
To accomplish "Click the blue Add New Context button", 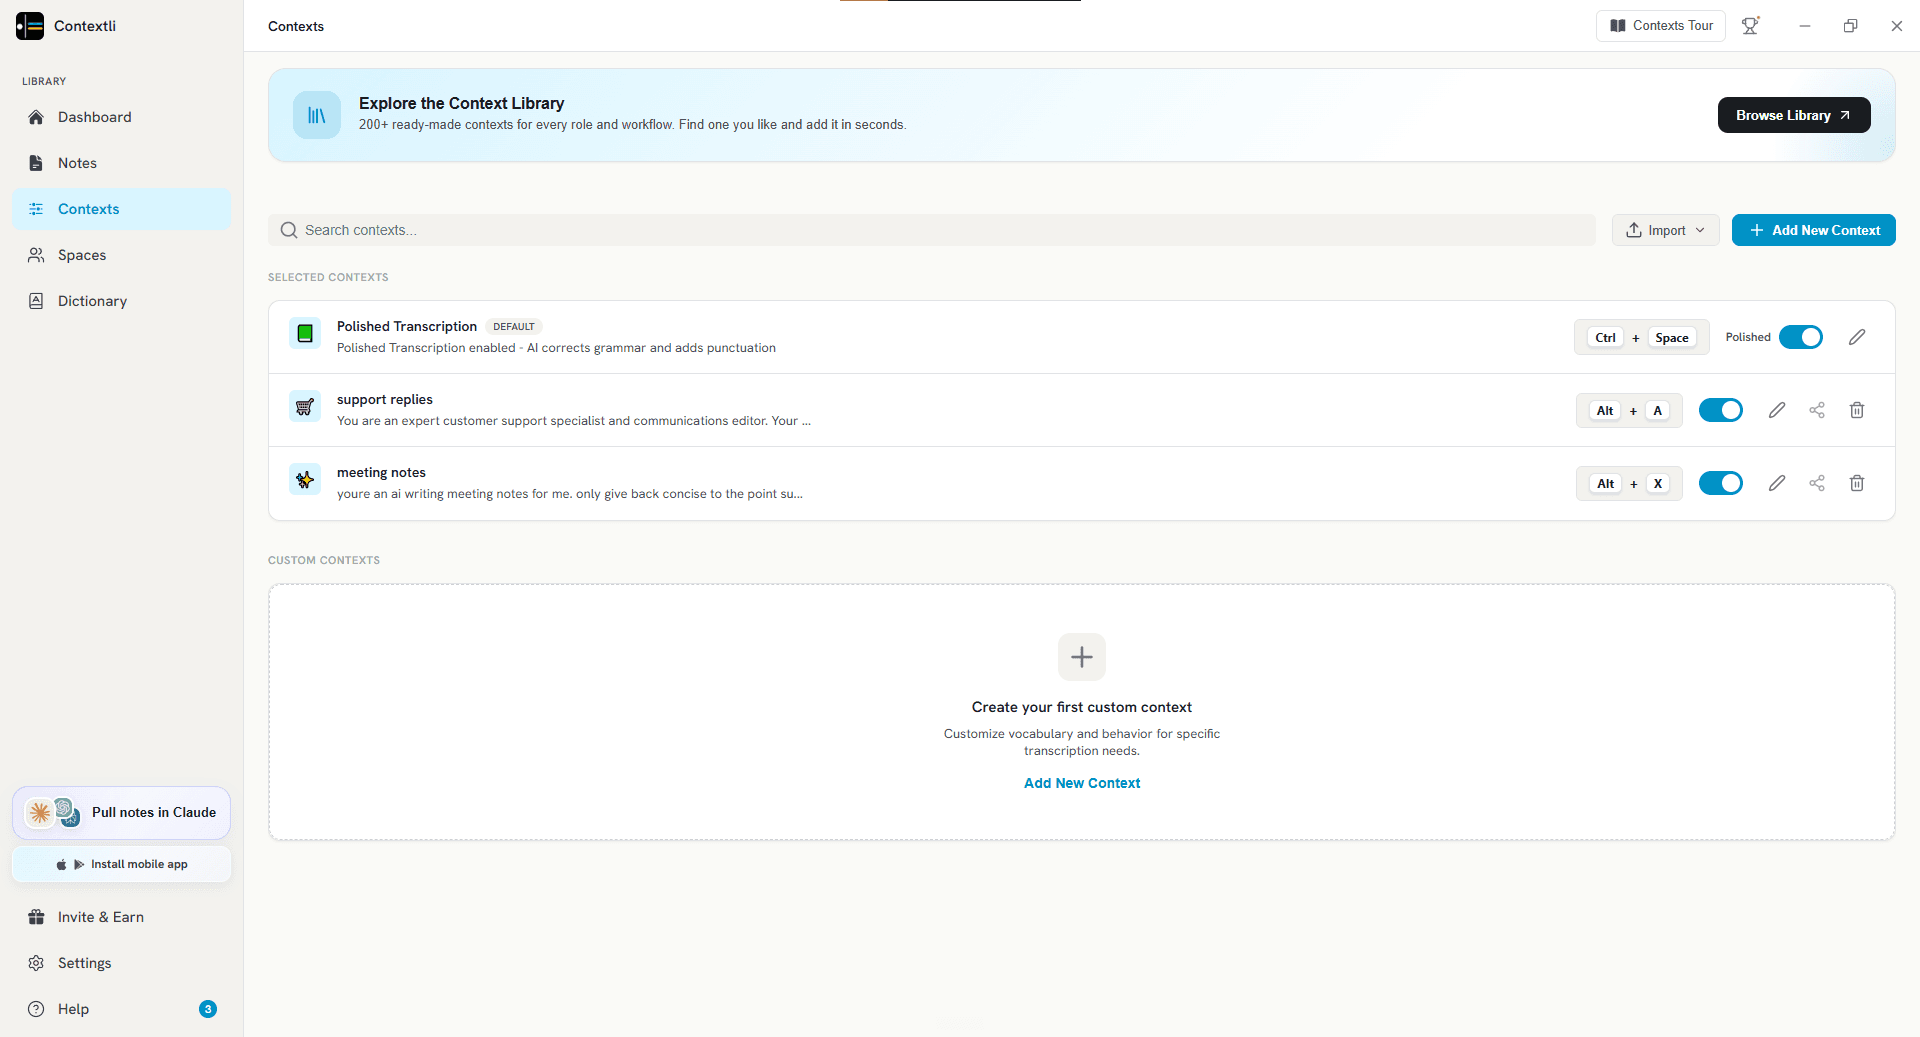I will click(x=1814, y=230).
